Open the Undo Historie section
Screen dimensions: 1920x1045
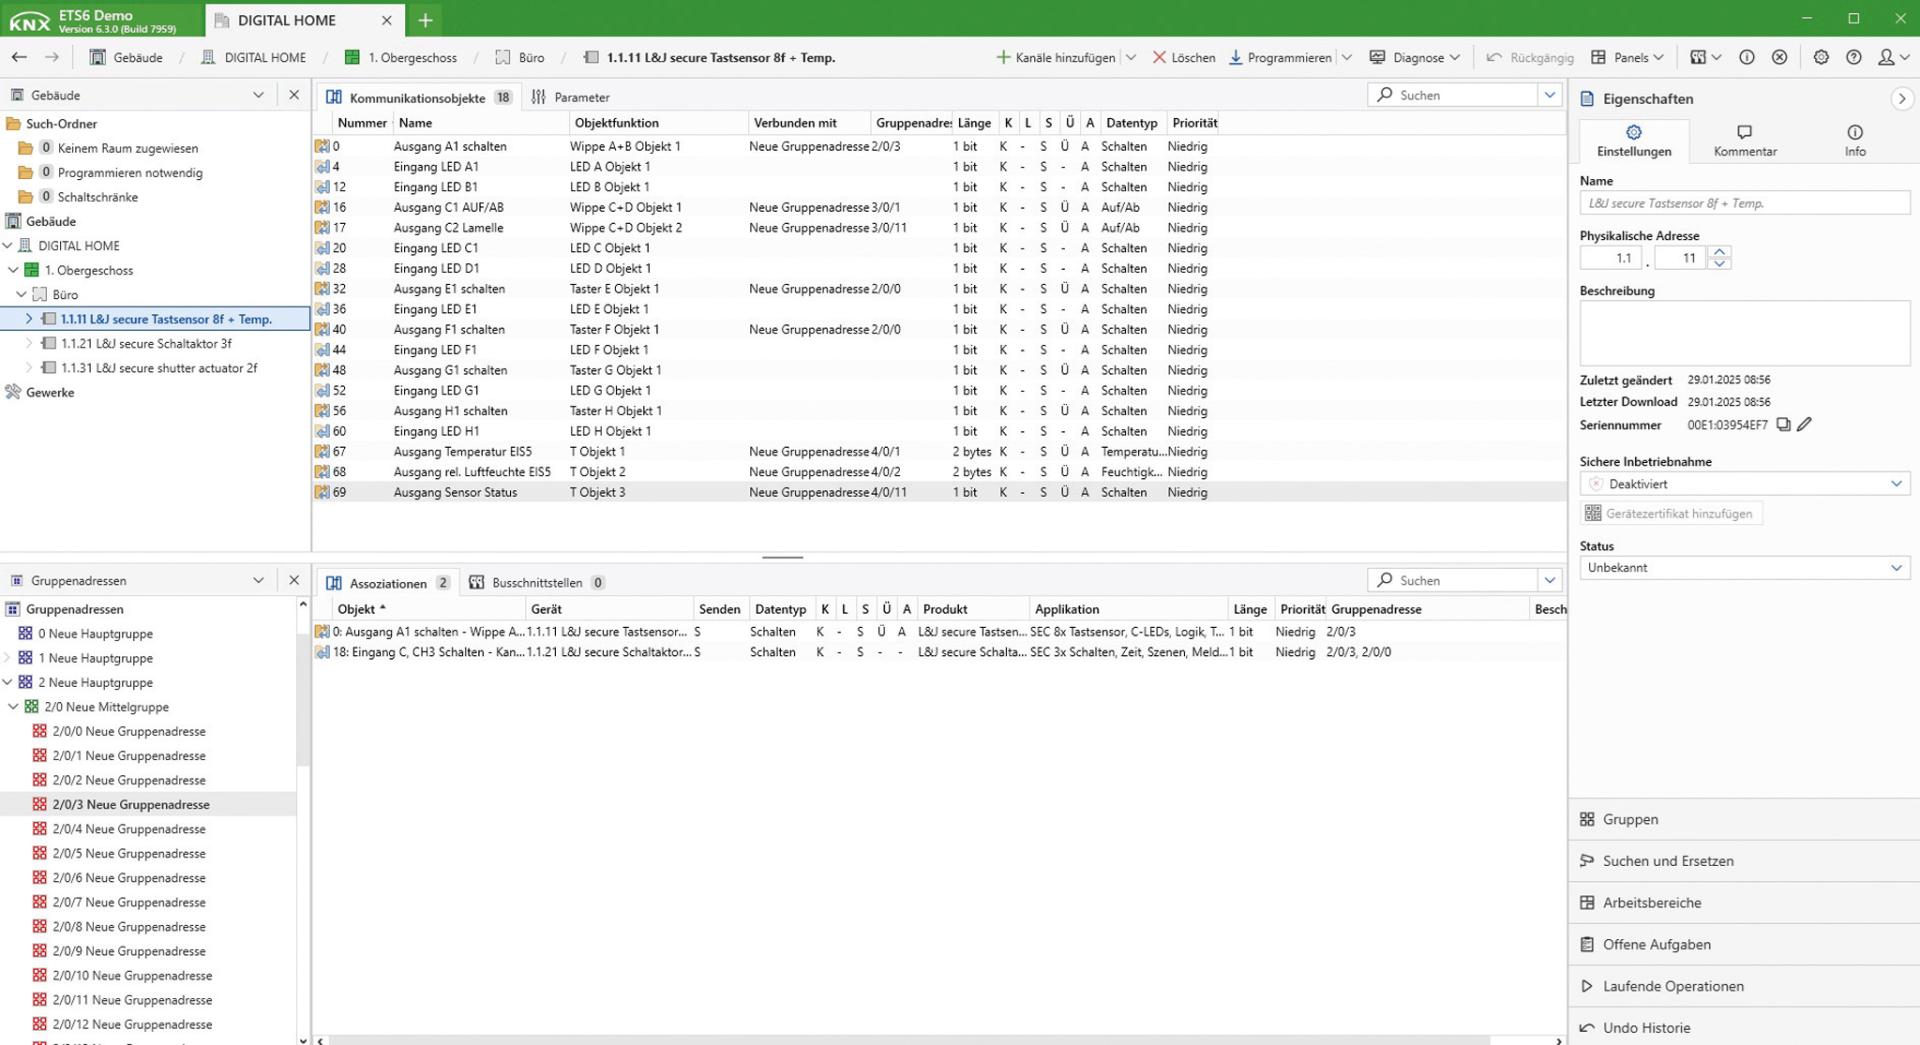coord(1744,1027)
